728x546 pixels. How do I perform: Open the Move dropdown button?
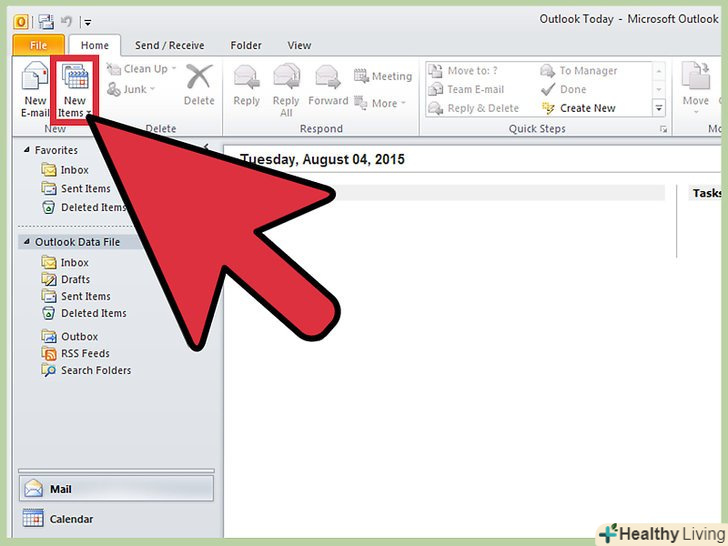(x=696, y=88)
